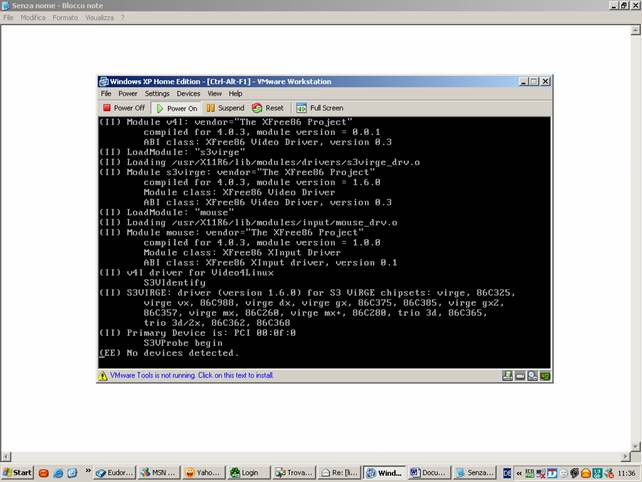Reset the virtual machine from the toolbar

point(268,108)
